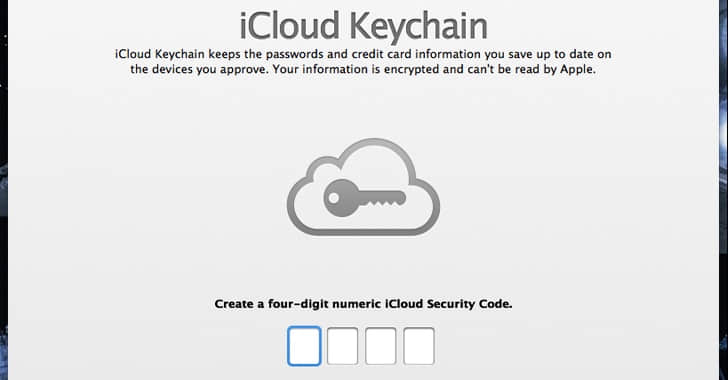Click the desktop wallpaper left of the dialog
The width and height of the screenshot is (728, 380).
coord(4,186)
